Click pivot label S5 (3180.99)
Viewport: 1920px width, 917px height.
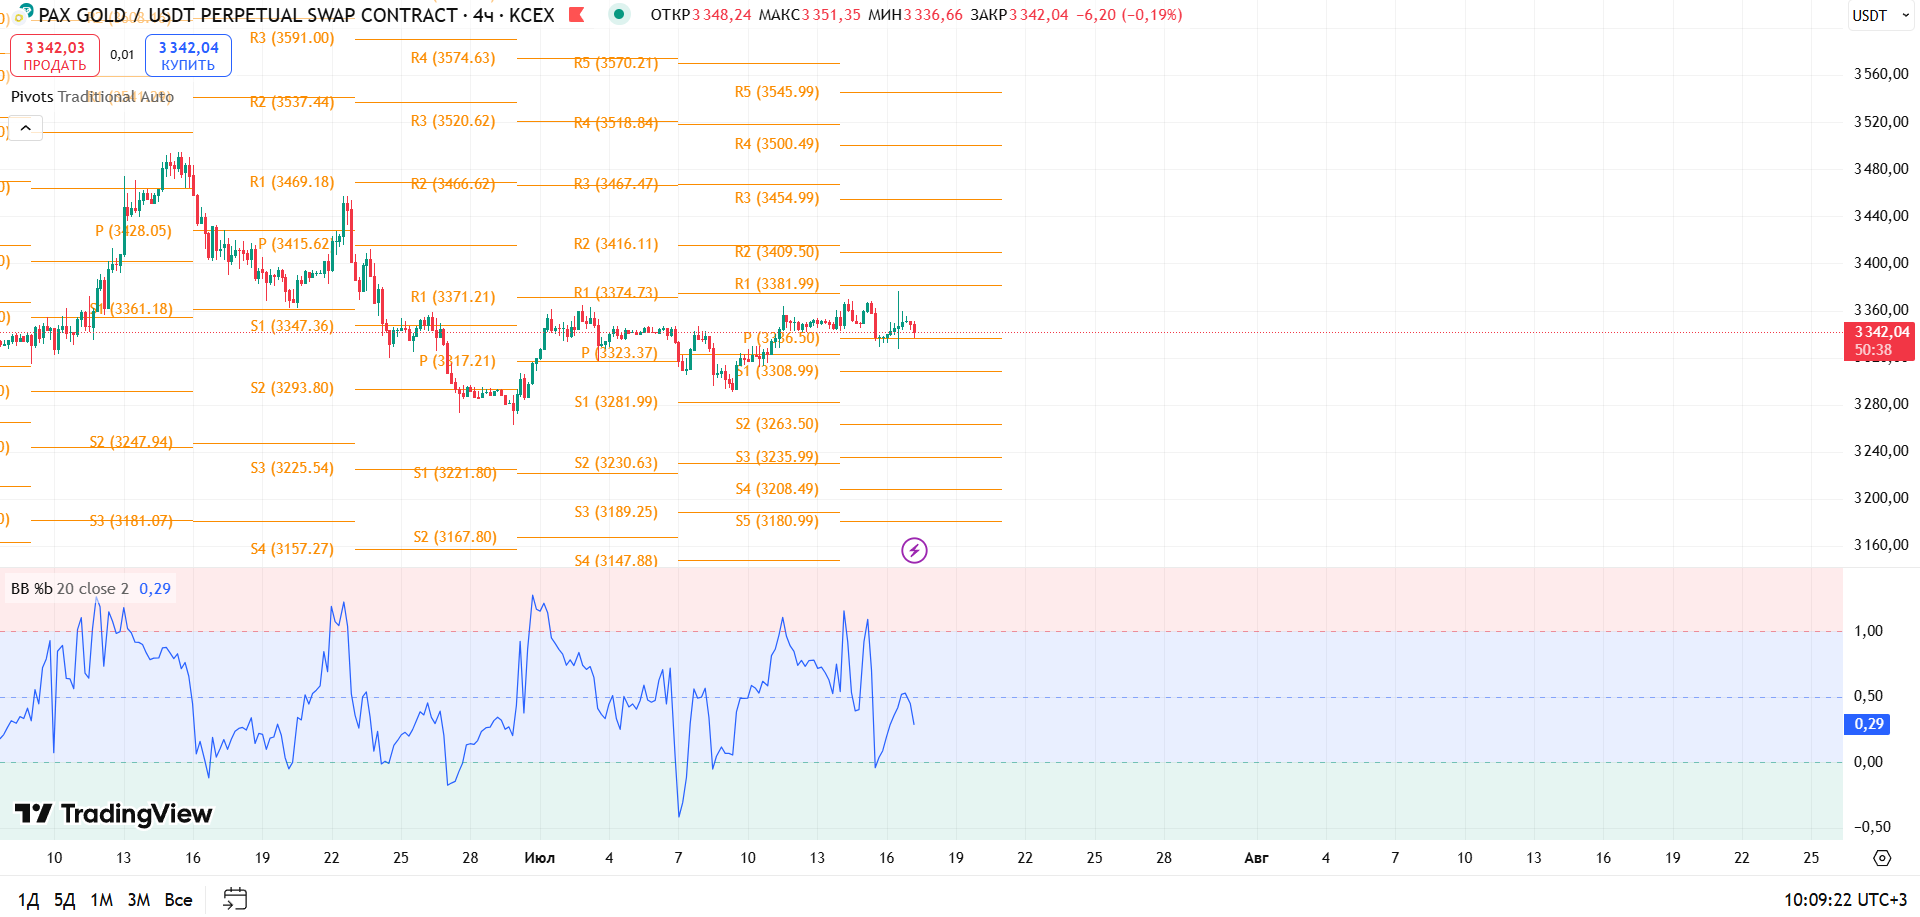[777, 521]
